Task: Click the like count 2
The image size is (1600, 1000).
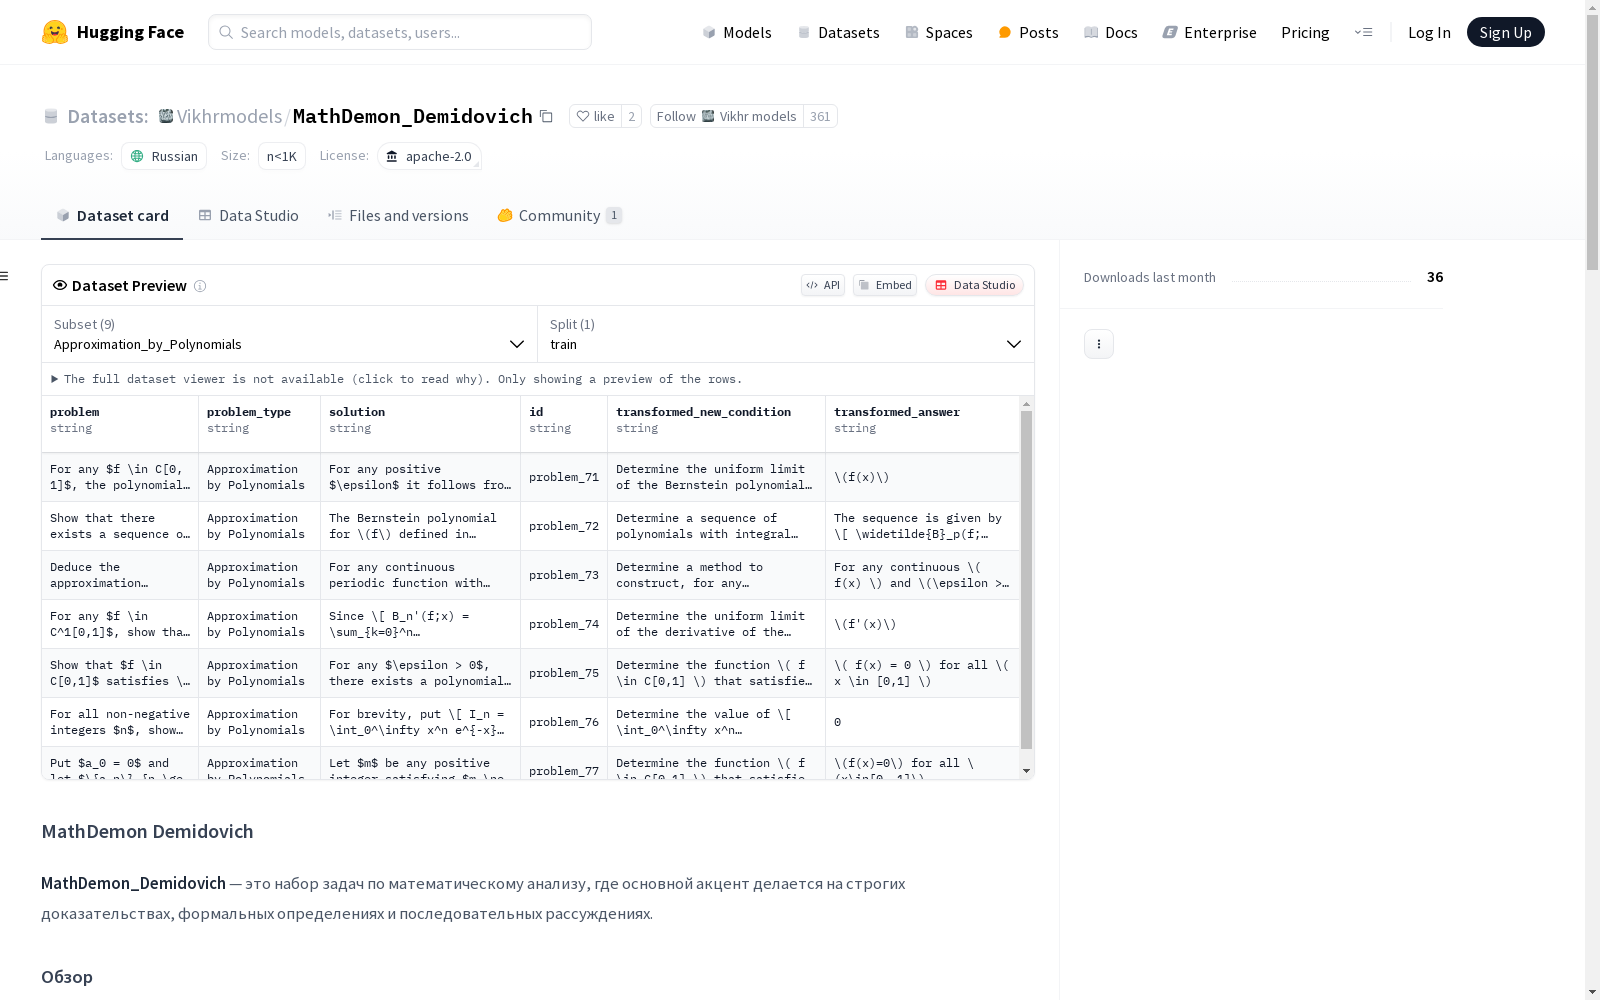Action: click(x=631, y=116)
